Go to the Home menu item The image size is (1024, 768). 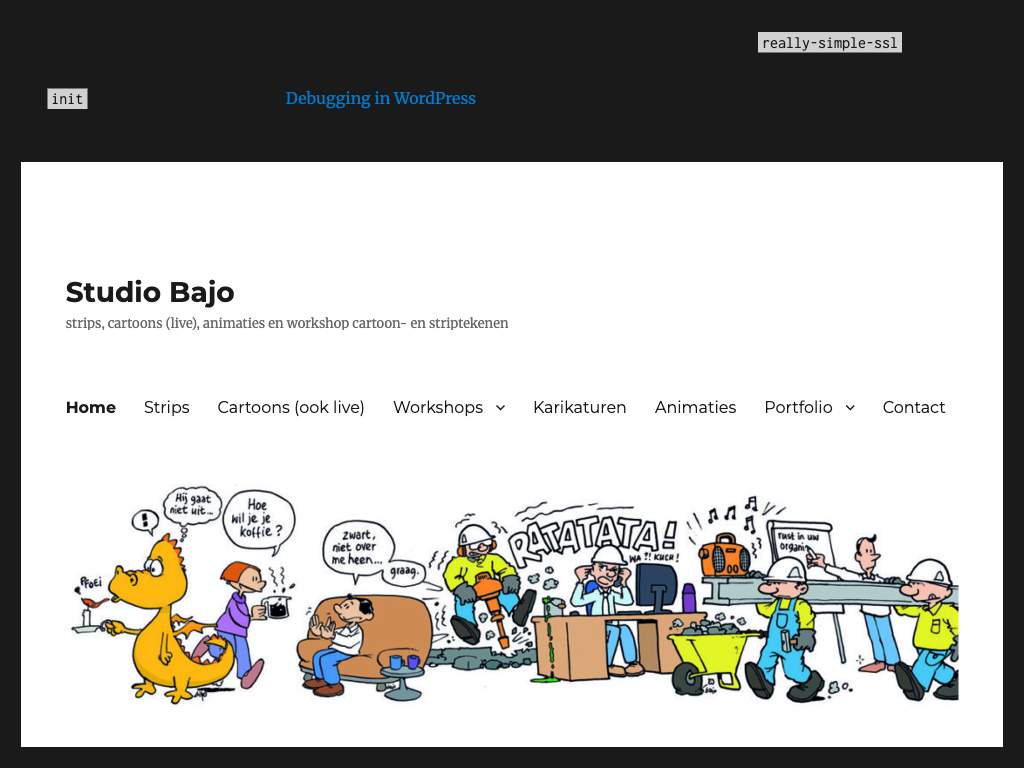point(91,407)
